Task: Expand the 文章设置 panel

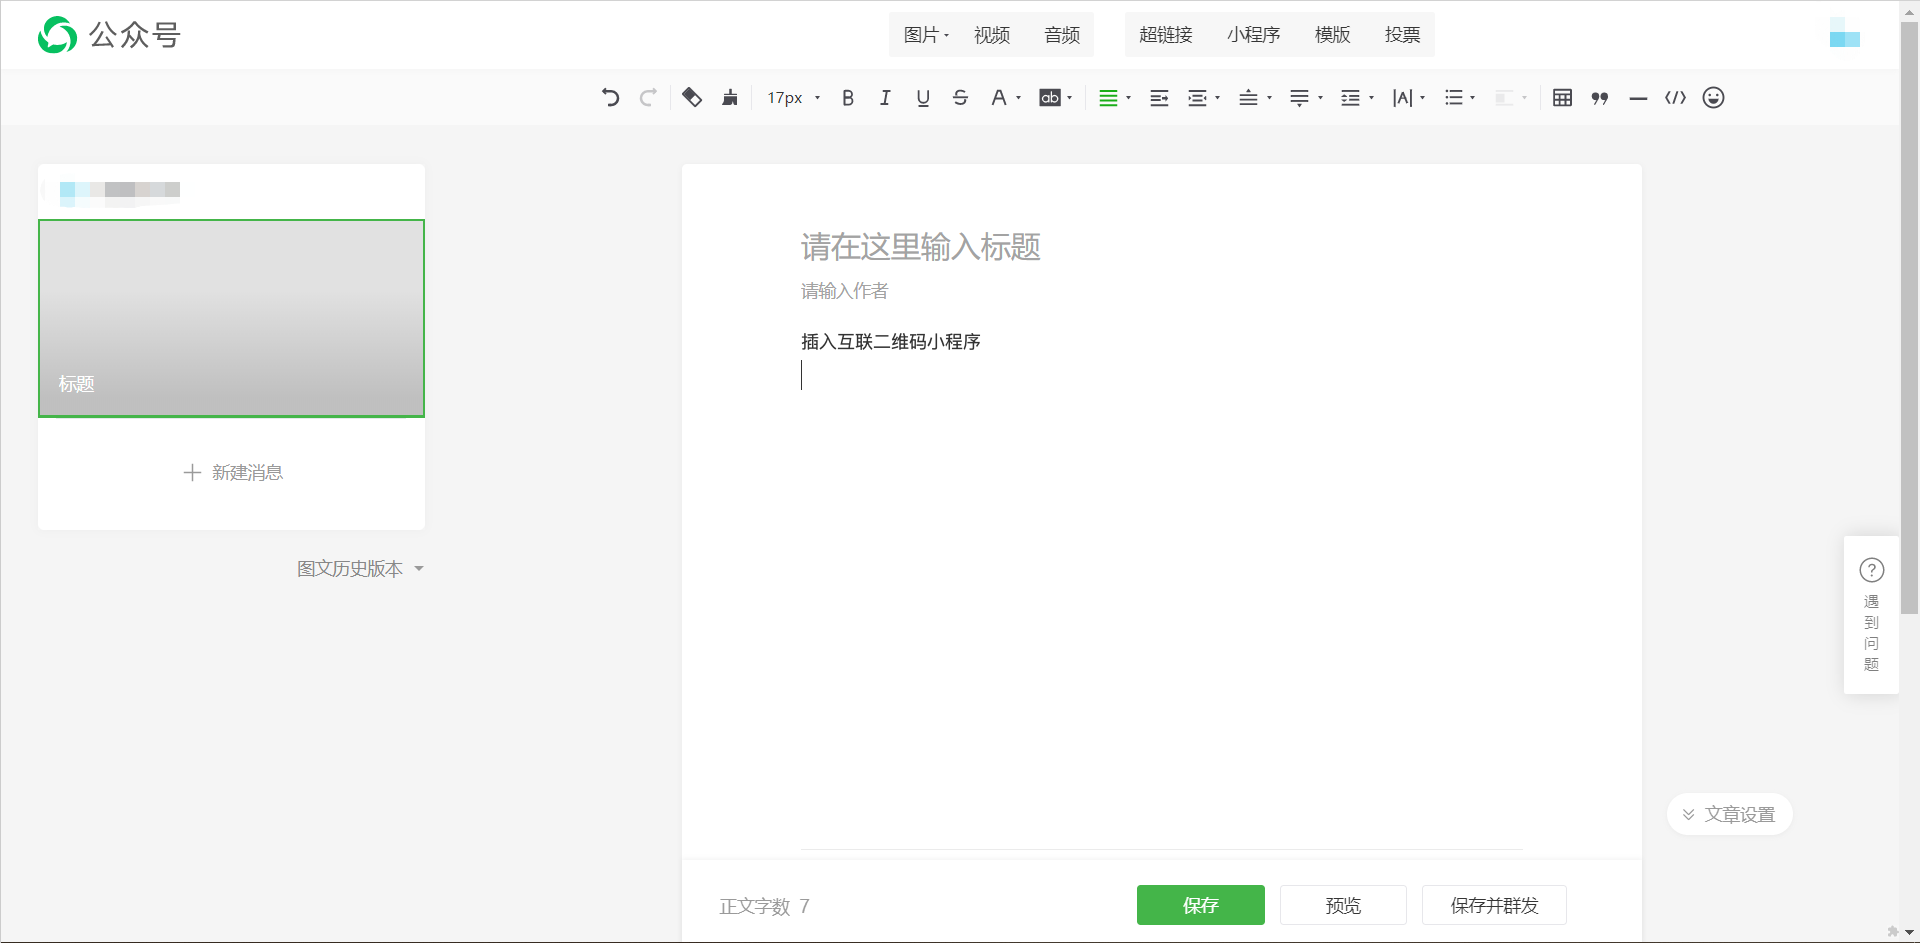Action: click(x=1729, y=815)
